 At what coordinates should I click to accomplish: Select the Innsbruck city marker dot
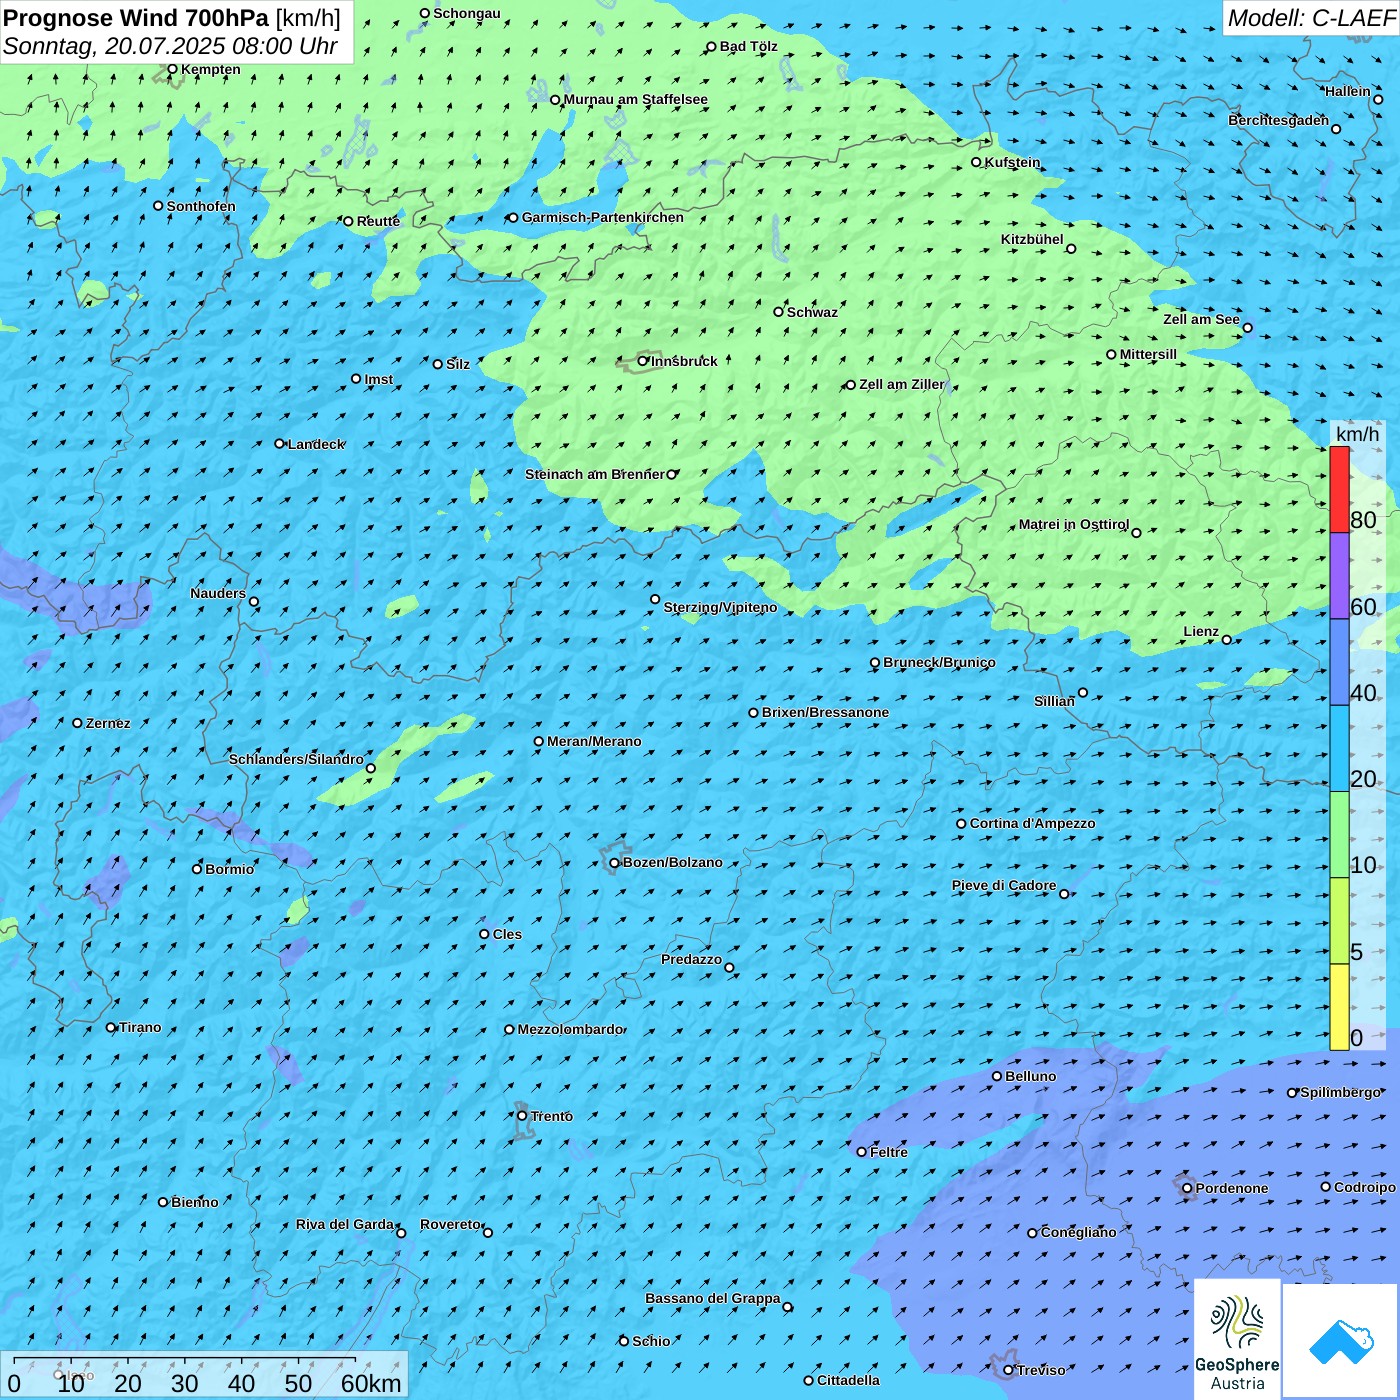[x=643, y=361]
